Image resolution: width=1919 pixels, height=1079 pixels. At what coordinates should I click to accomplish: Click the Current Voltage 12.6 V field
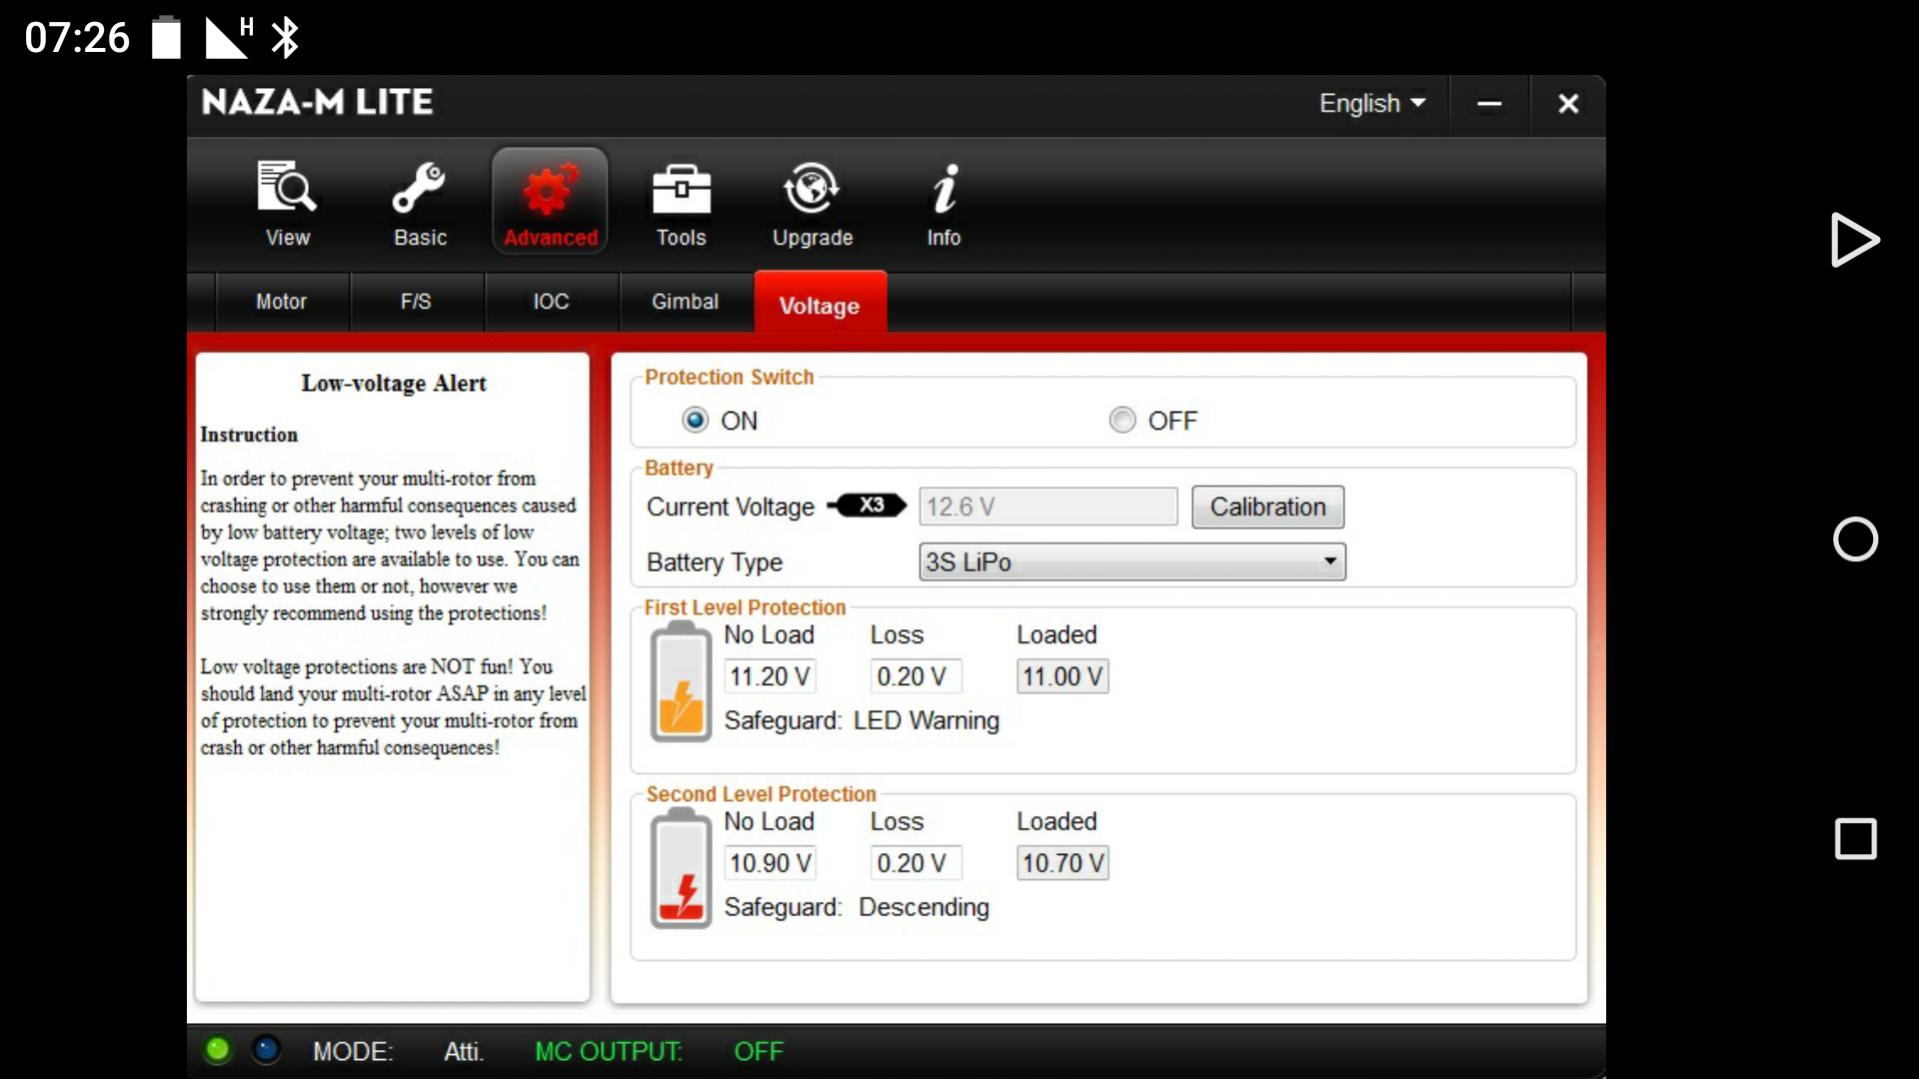(1048, 506)
